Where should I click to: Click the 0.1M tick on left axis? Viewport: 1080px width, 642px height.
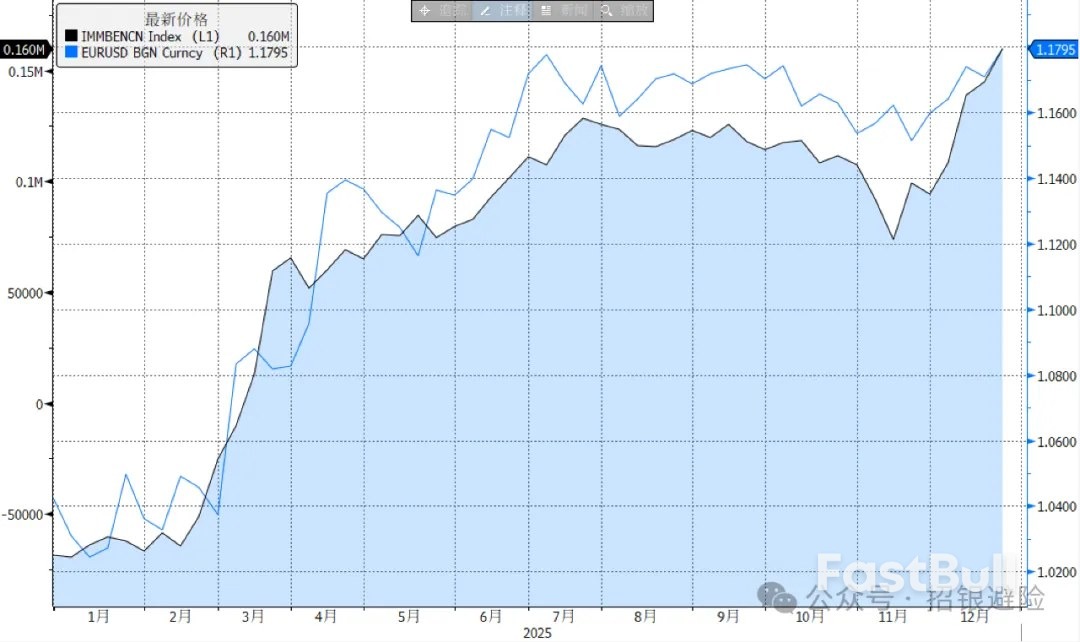coord(30,182)
